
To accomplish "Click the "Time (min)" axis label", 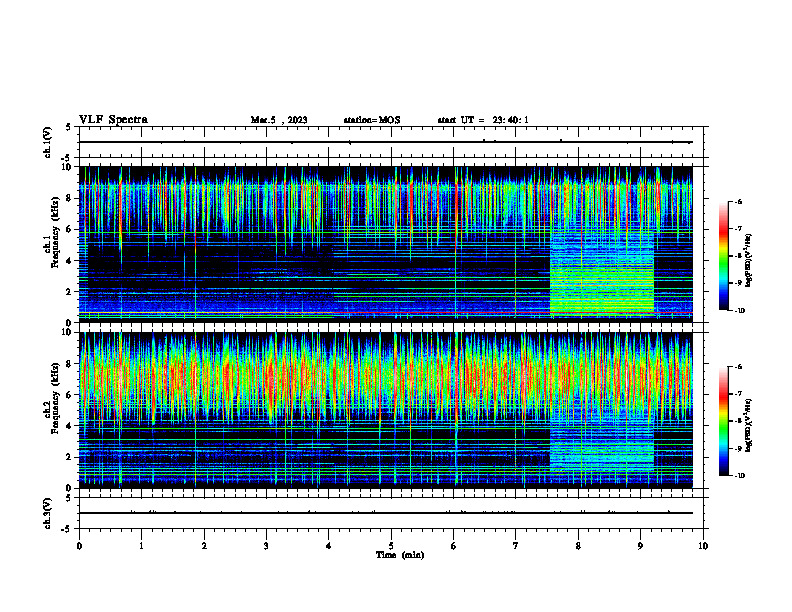I will [400, 555].
